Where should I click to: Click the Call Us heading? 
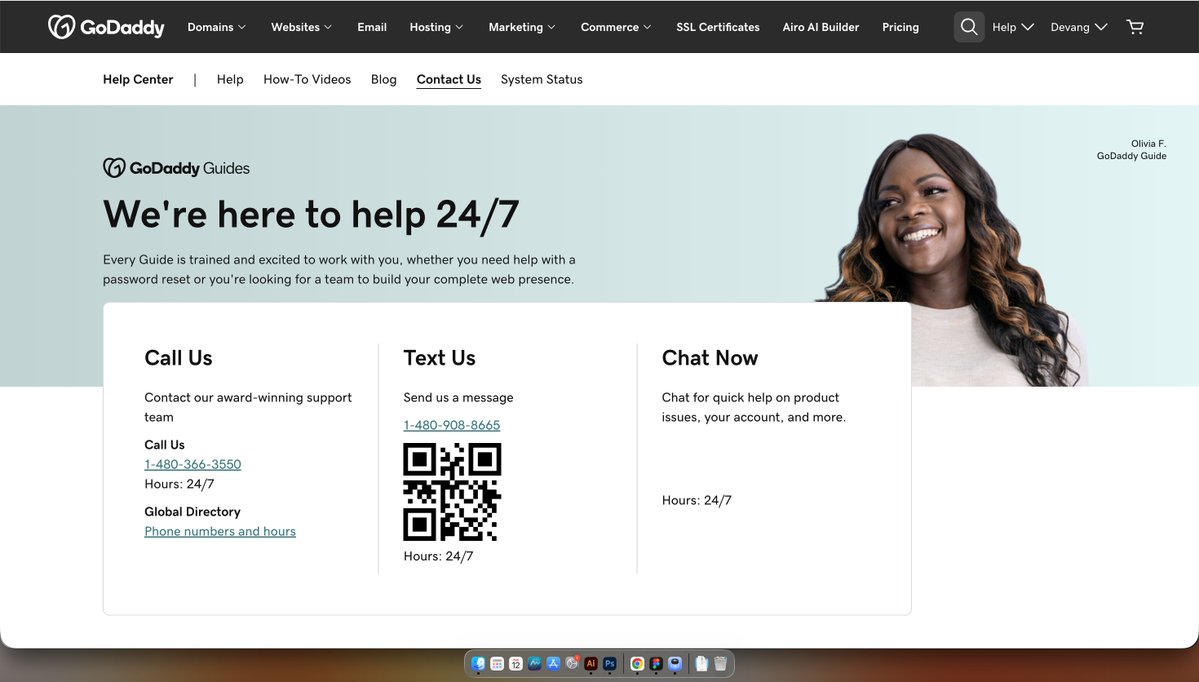point(178,358)
